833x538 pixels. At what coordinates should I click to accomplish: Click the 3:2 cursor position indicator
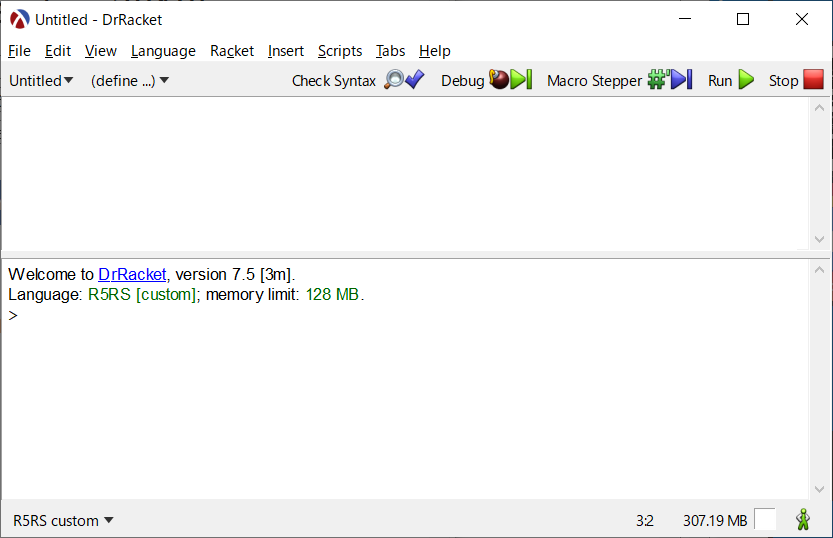pyautogui.click(x=645, y=520)
